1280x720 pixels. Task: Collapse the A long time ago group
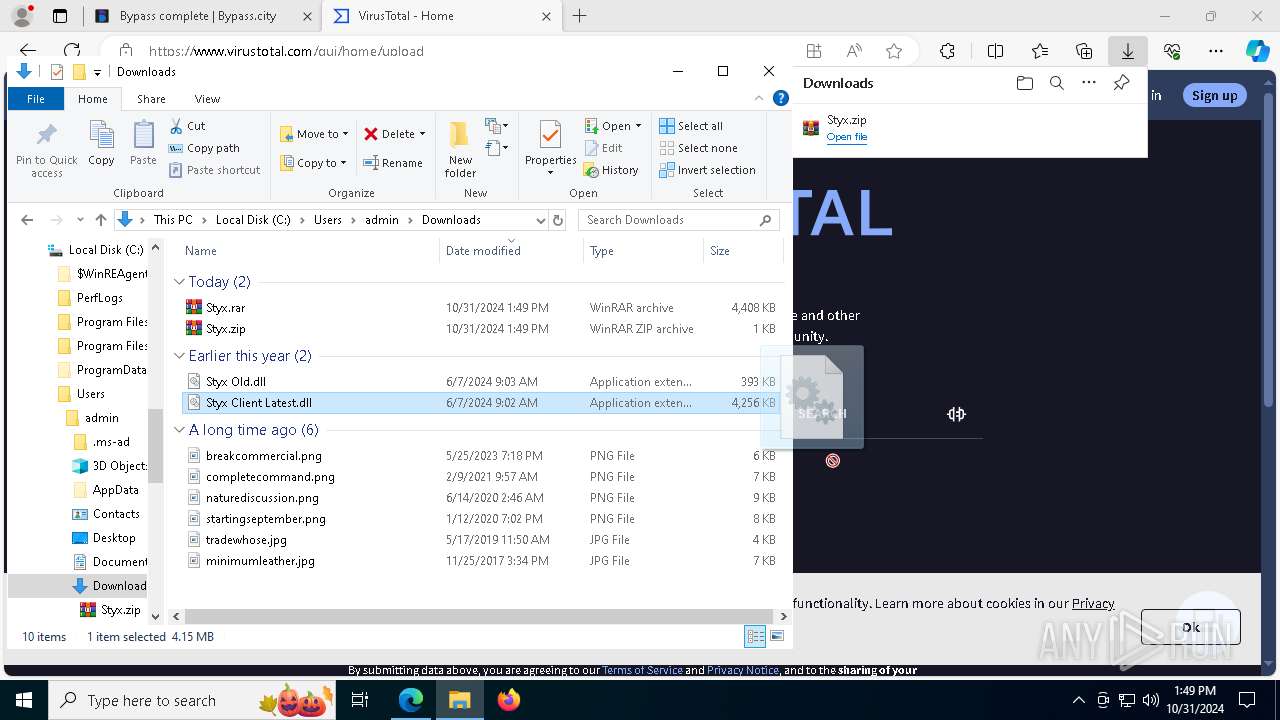pyautogui.click(x=179, y=430)
